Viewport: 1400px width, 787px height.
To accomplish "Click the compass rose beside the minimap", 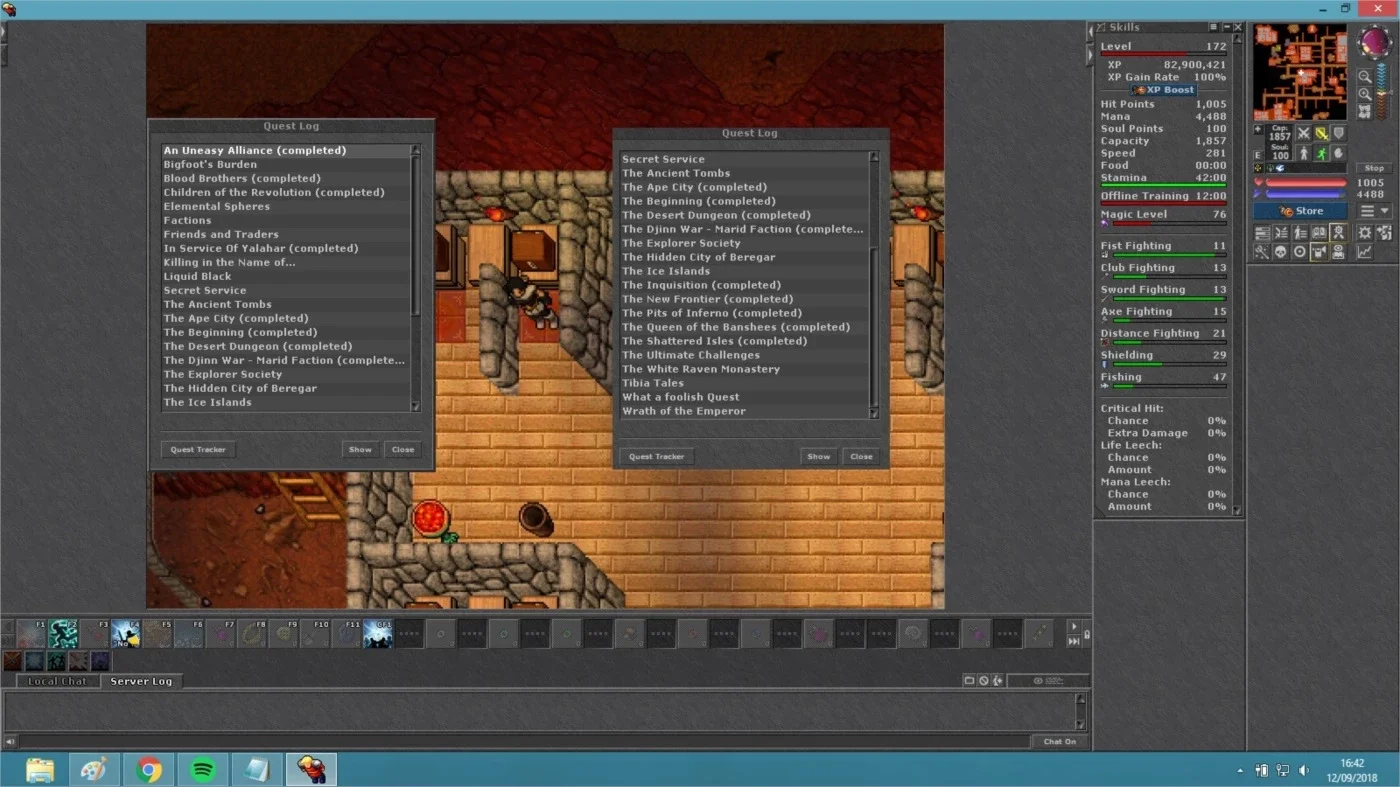I will pyautogui.click(x=1375, y=43).
